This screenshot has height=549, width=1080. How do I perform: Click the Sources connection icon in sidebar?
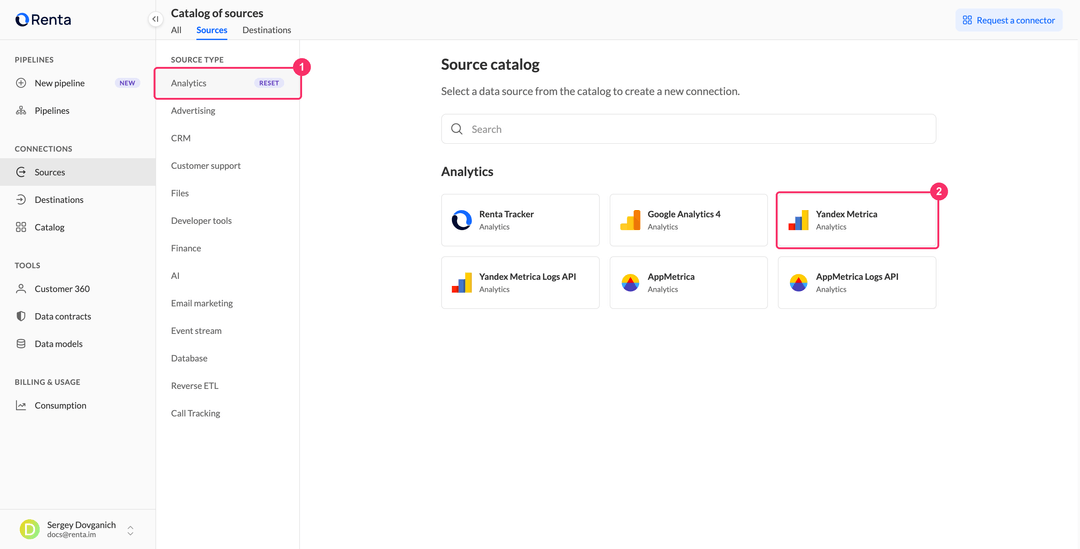point(21,172)
